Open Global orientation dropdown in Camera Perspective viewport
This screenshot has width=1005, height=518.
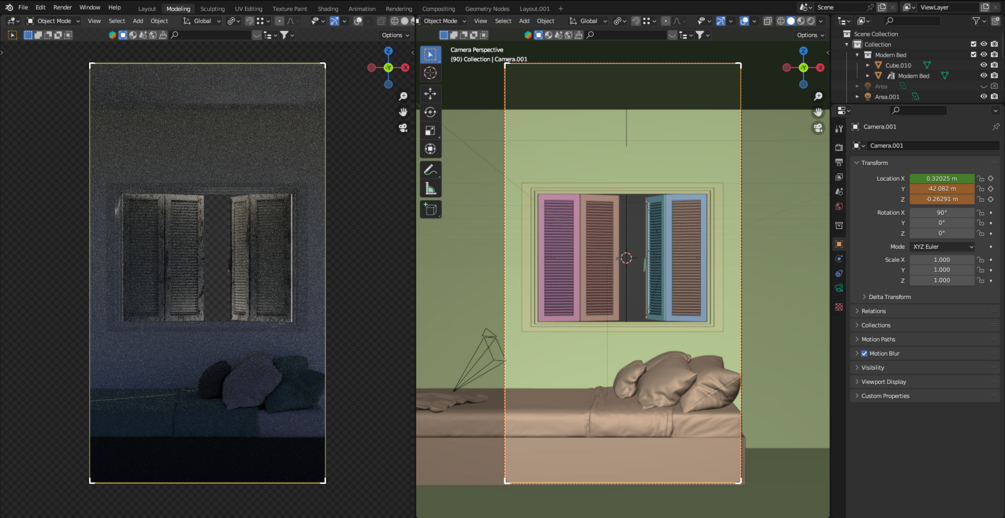tap(586, 21)
